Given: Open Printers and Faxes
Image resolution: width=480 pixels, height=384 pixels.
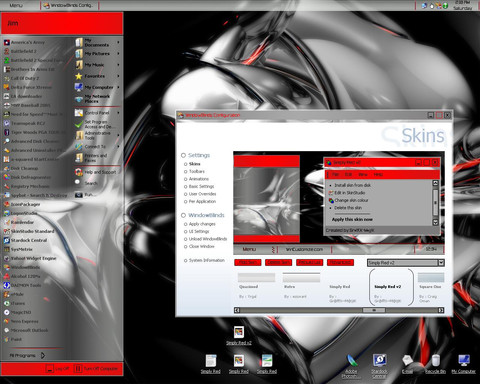Looking at the screenshot, I should pyautogui.click(x=91, y=158).
